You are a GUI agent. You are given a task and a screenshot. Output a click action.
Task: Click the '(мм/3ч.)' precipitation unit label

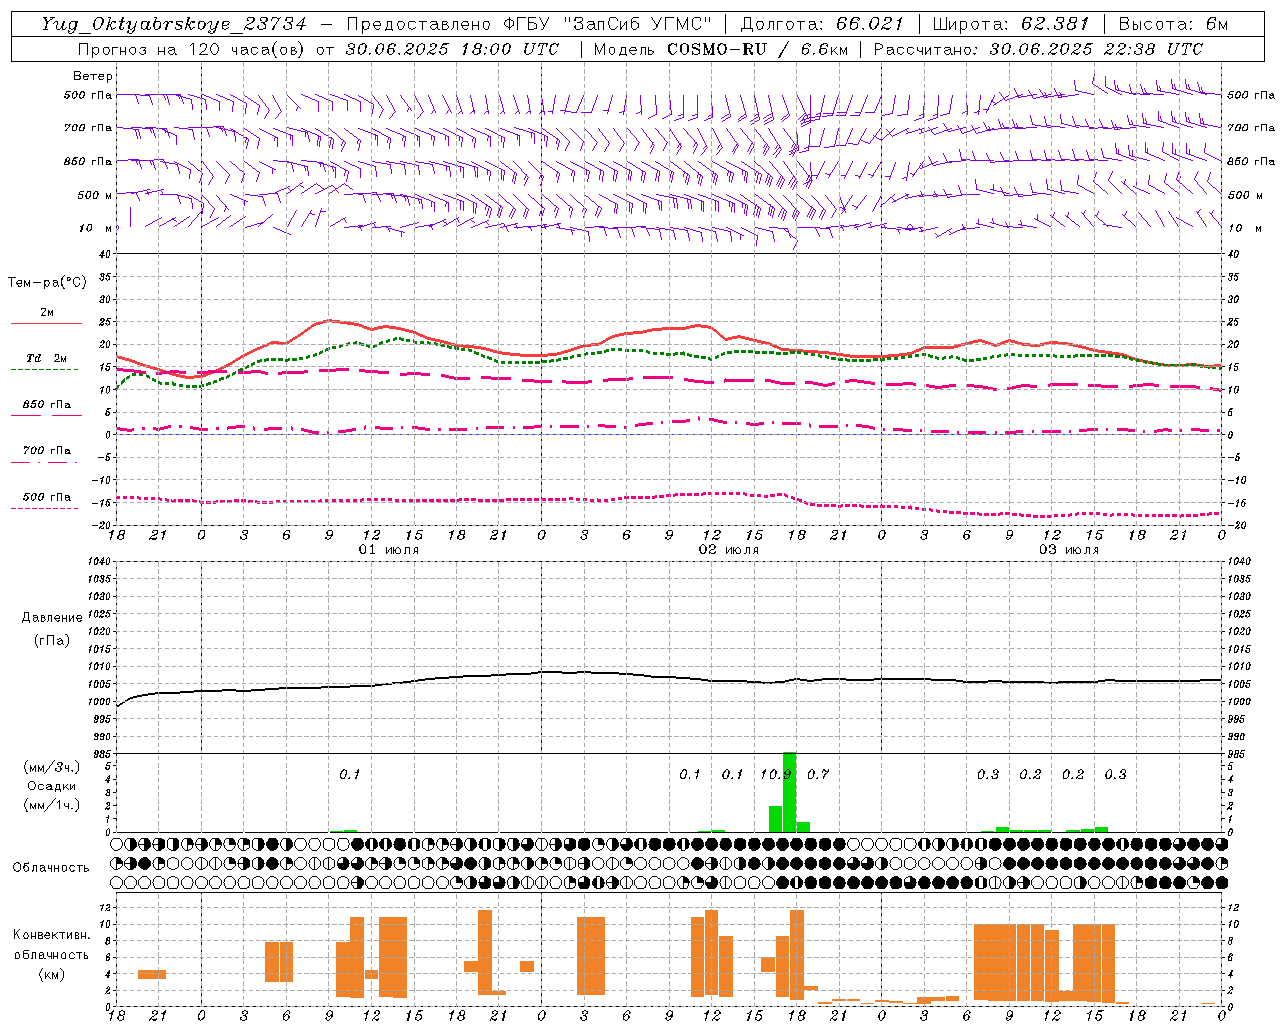[x=52, y=767]
